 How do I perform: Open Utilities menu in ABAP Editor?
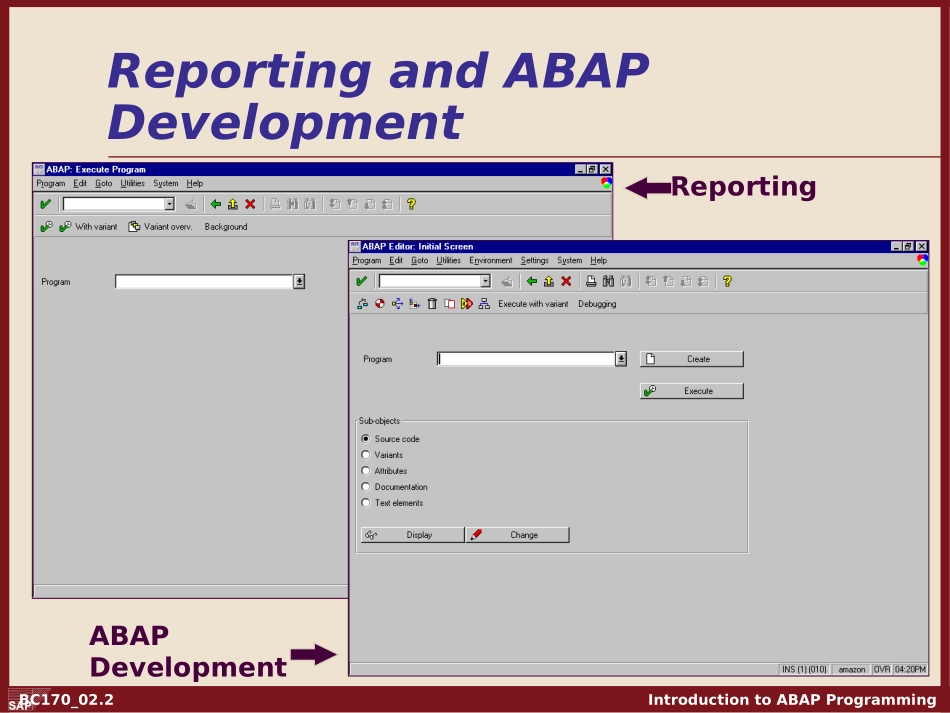(x=448, y=260)
